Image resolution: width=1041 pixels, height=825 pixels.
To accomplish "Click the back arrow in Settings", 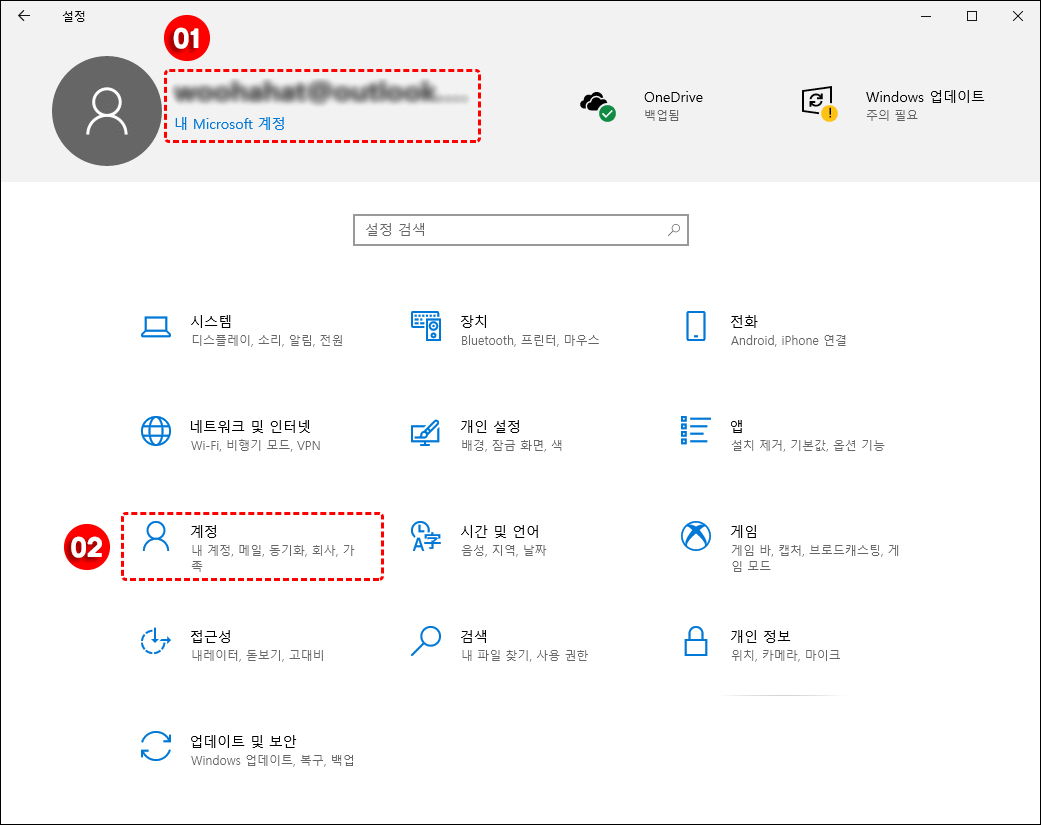I will coord(24,16).
